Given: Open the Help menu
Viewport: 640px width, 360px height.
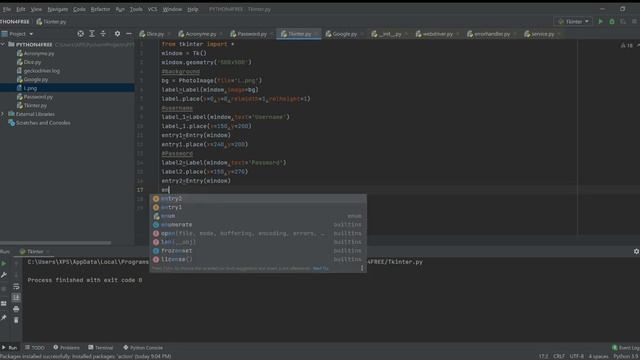Looking at the screenshot, I should click(x=193, y=9).
